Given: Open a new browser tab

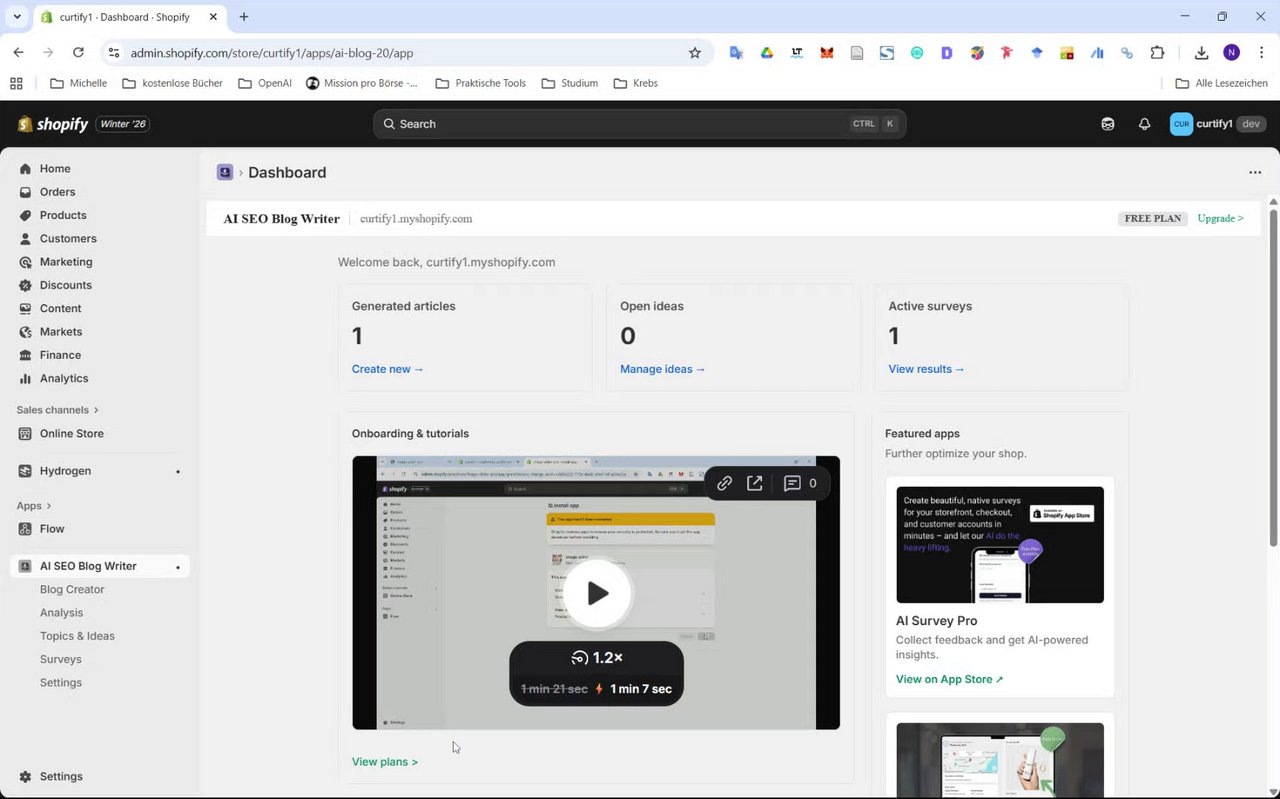Looking at the screenshot, I should [244, 17].
